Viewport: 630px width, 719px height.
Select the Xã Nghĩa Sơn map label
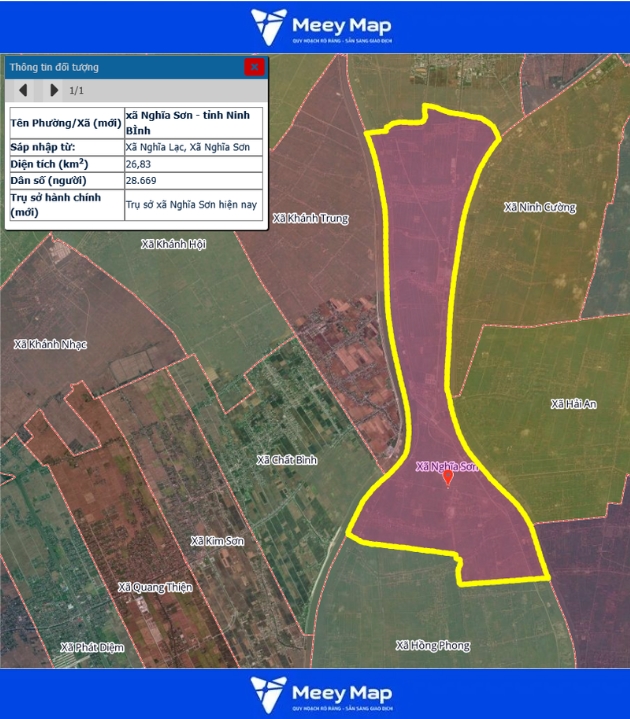click(447, 466)
